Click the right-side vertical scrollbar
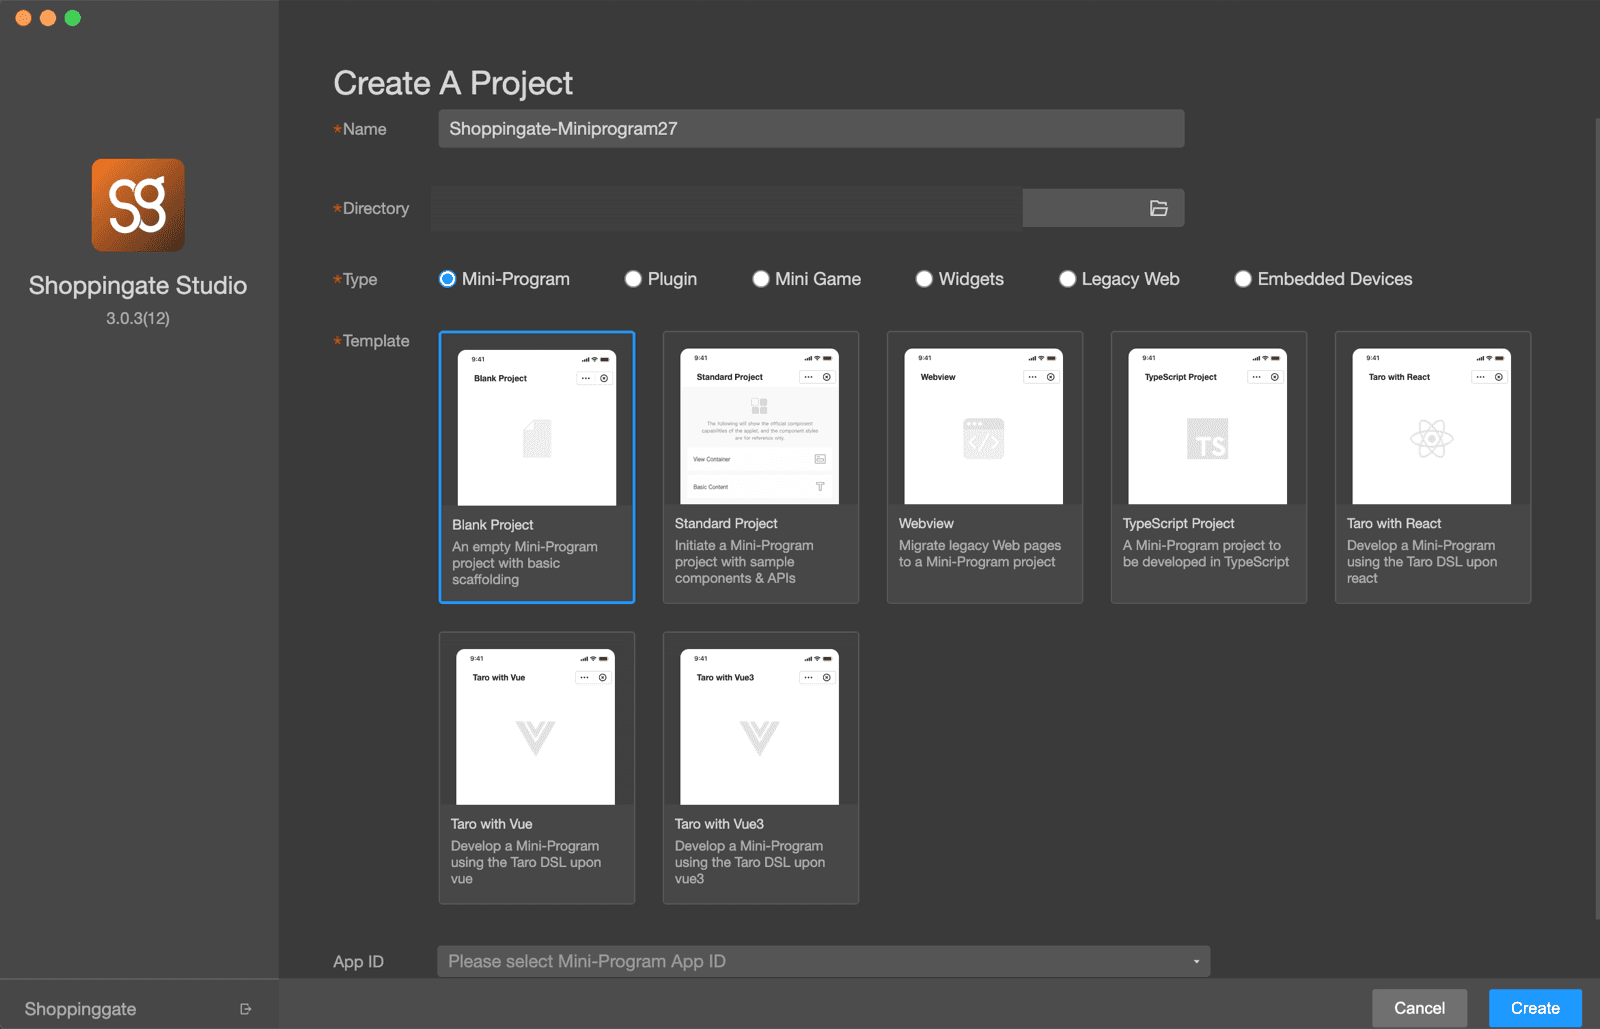1600x1029 pixels. (1596, 520)
